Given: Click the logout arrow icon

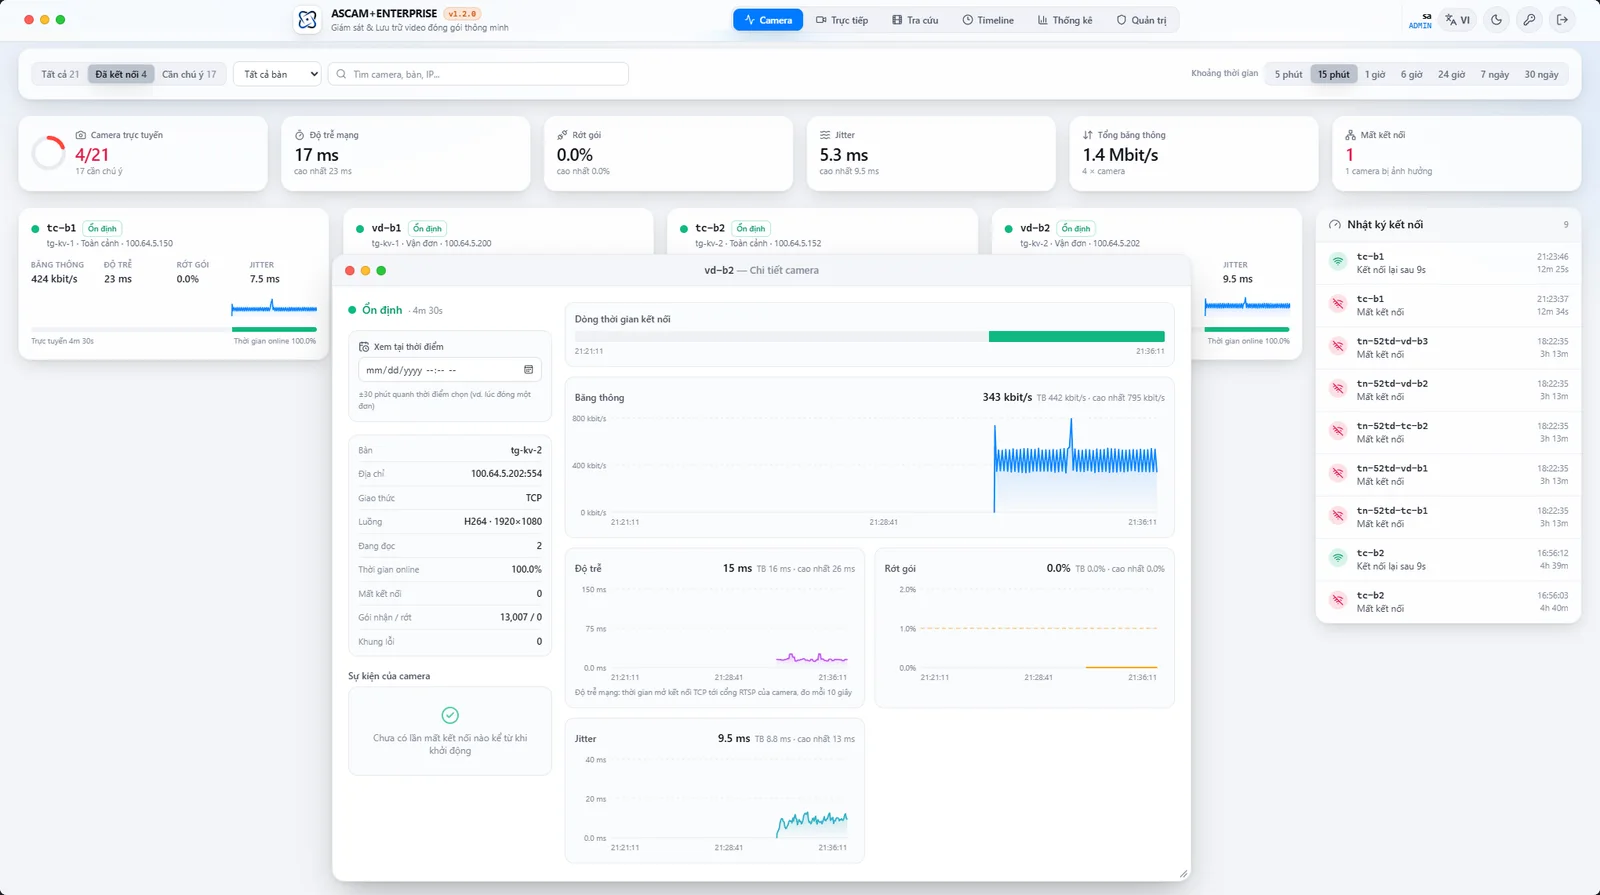Looking at the screenshot, I should pos(1562,20).
